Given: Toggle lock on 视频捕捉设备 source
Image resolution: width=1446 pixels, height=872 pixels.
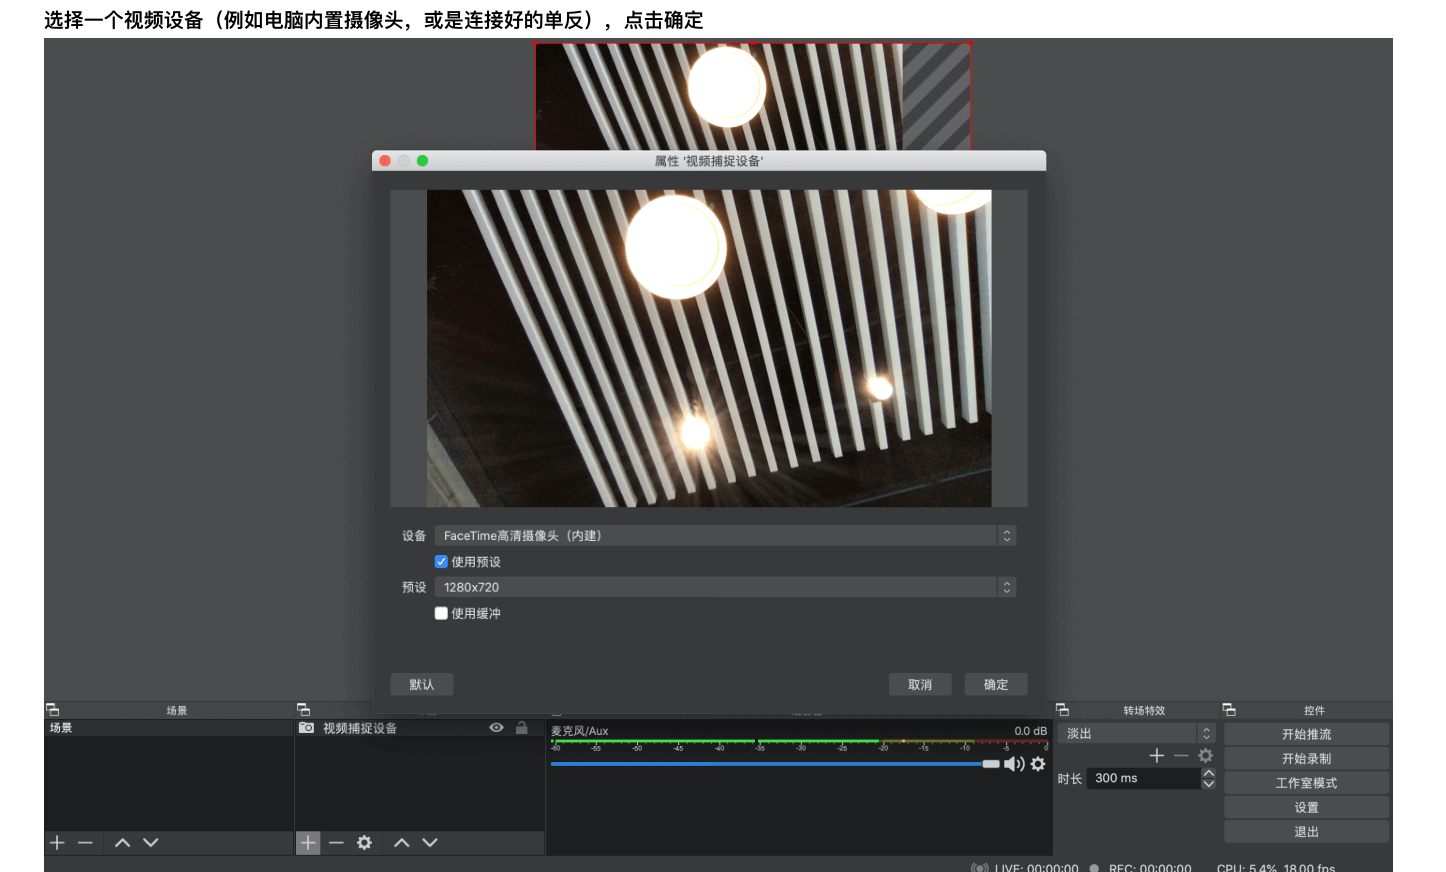Looking at the screenshot, I should click(521, 728).
